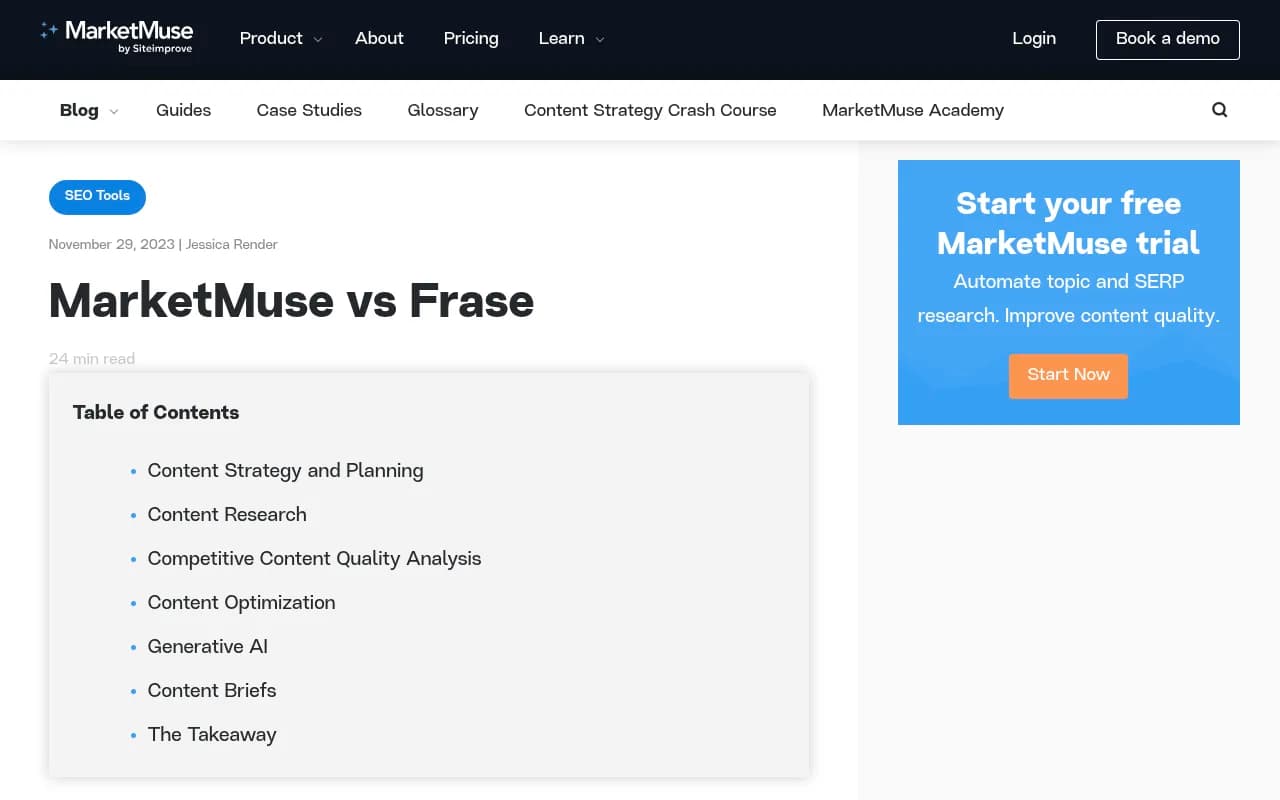The height and width of the screenshot is (800, 1280).
Task: Click the MarketMuse vs Frase heading
Action: [291, 301]
